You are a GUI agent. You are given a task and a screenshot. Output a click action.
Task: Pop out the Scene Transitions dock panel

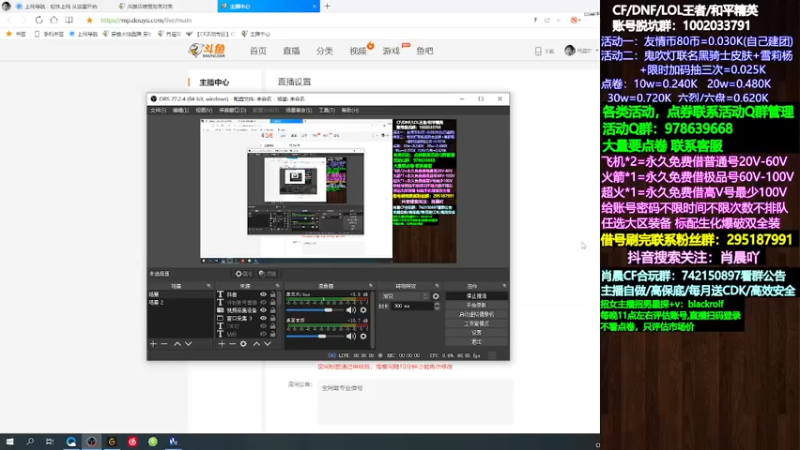[437, 286]
